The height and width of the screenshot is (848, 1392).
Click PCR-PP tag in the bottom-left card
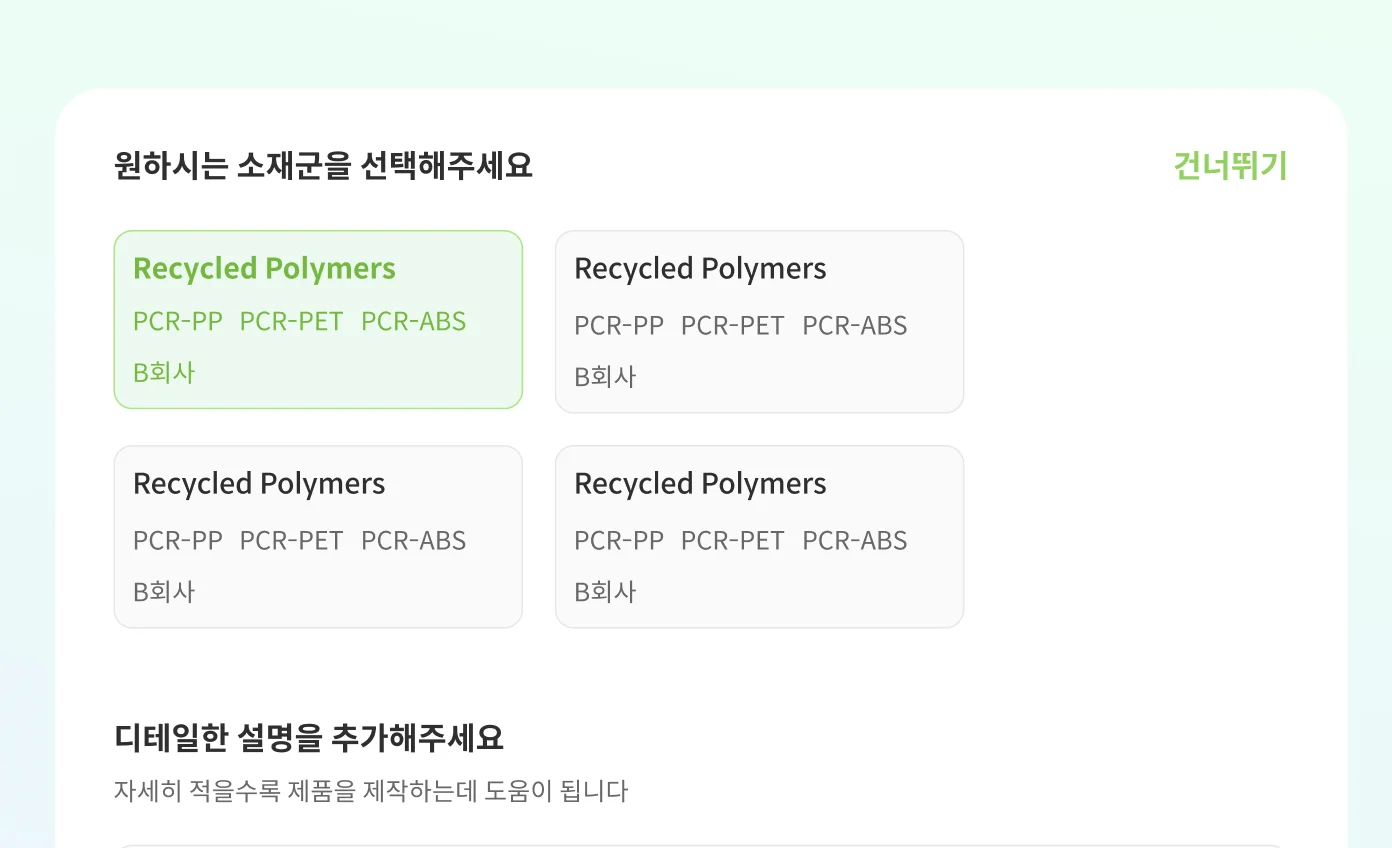178,540
